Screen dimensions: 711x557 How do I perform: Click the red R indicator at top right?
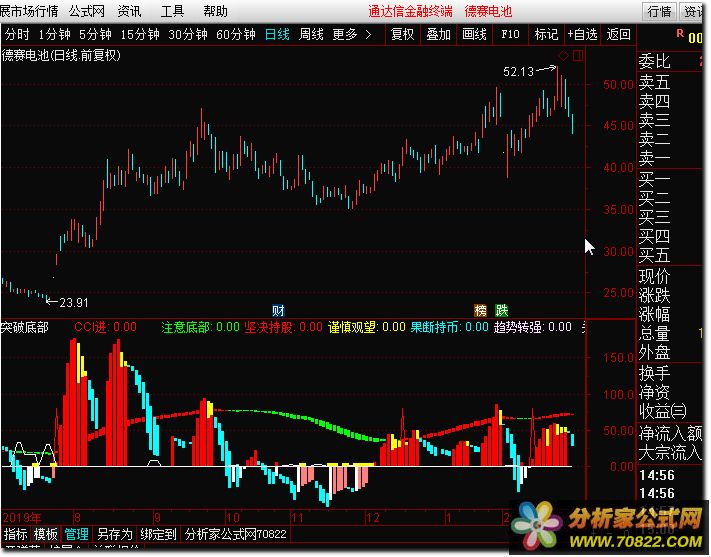coord(680,33)
